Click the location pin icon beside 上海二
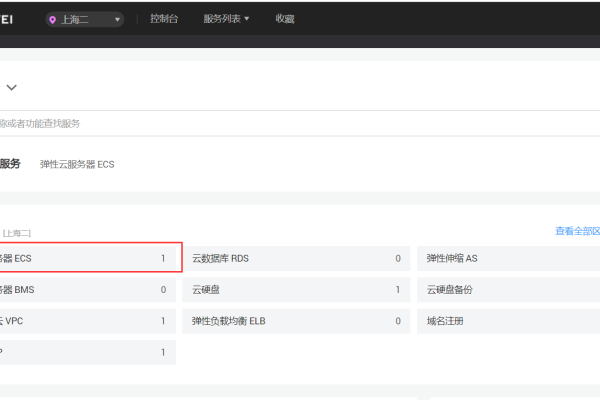The image size is (600, 400). 53,19
